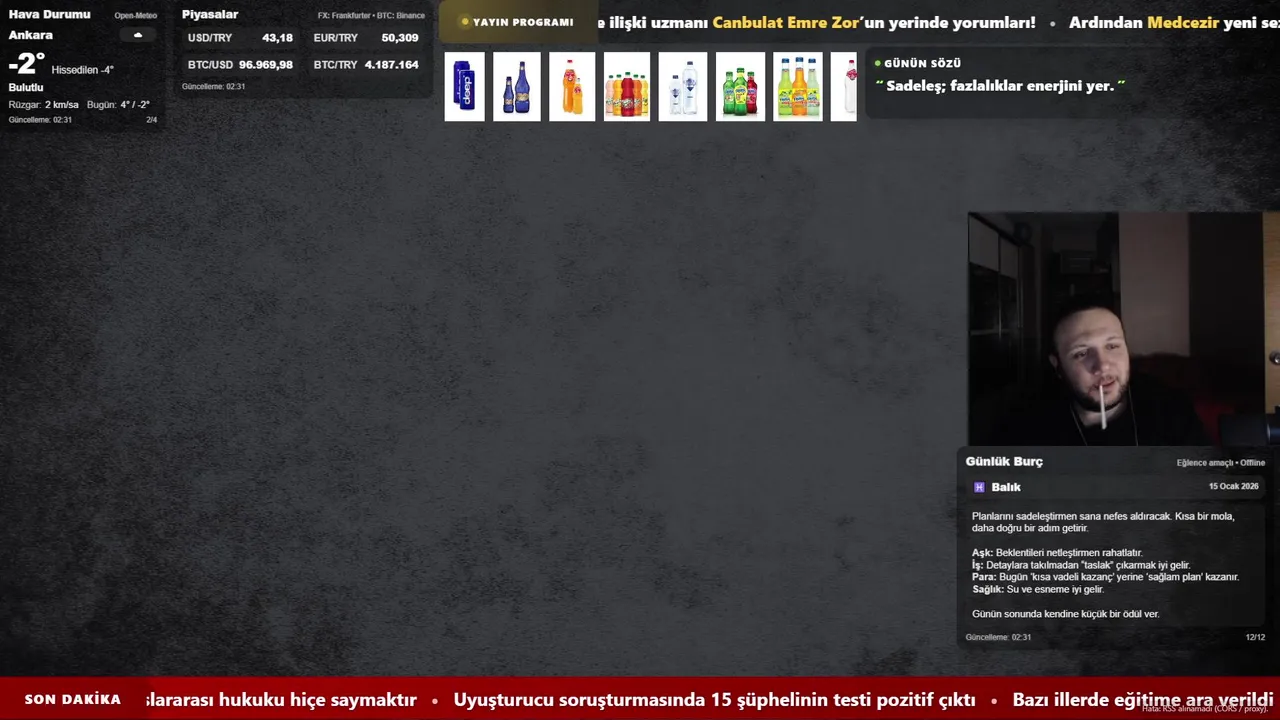Viewport: 1280px width, 720px height.
Task: Click the 'Sağlık:' horoscope line
Action: tap(1038, 589)
